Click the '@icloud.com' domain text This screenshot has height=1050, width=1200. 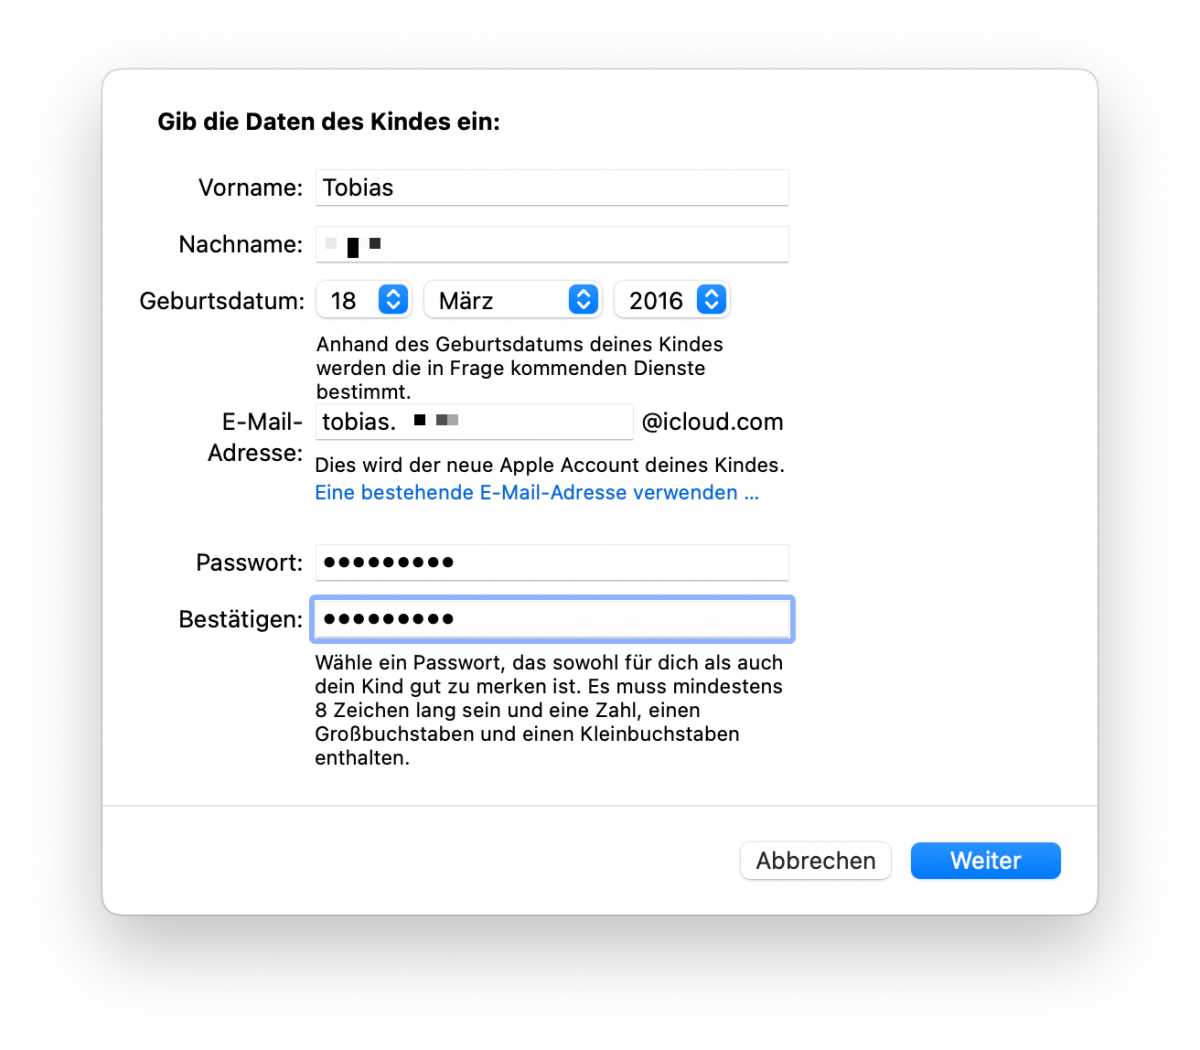(x=712, y=422)
